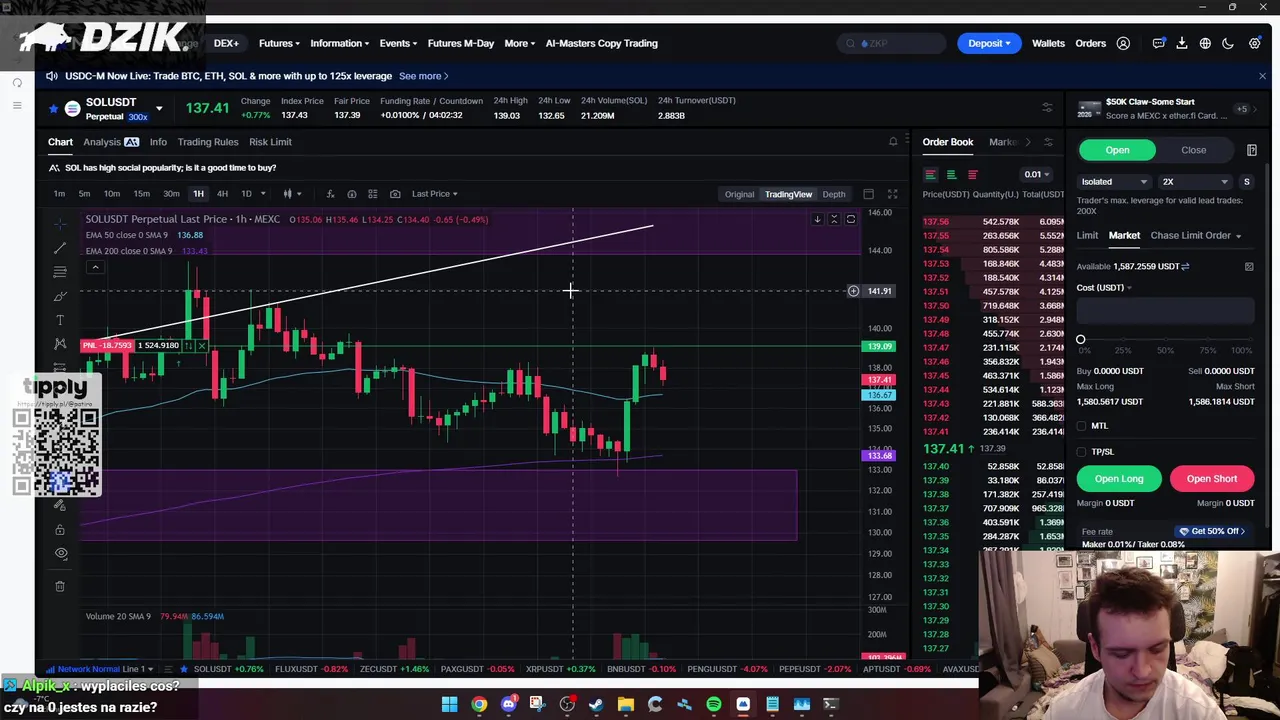Select TradingView chart mode
This screenshot has height=720, width=1280.
pos(788,194)
